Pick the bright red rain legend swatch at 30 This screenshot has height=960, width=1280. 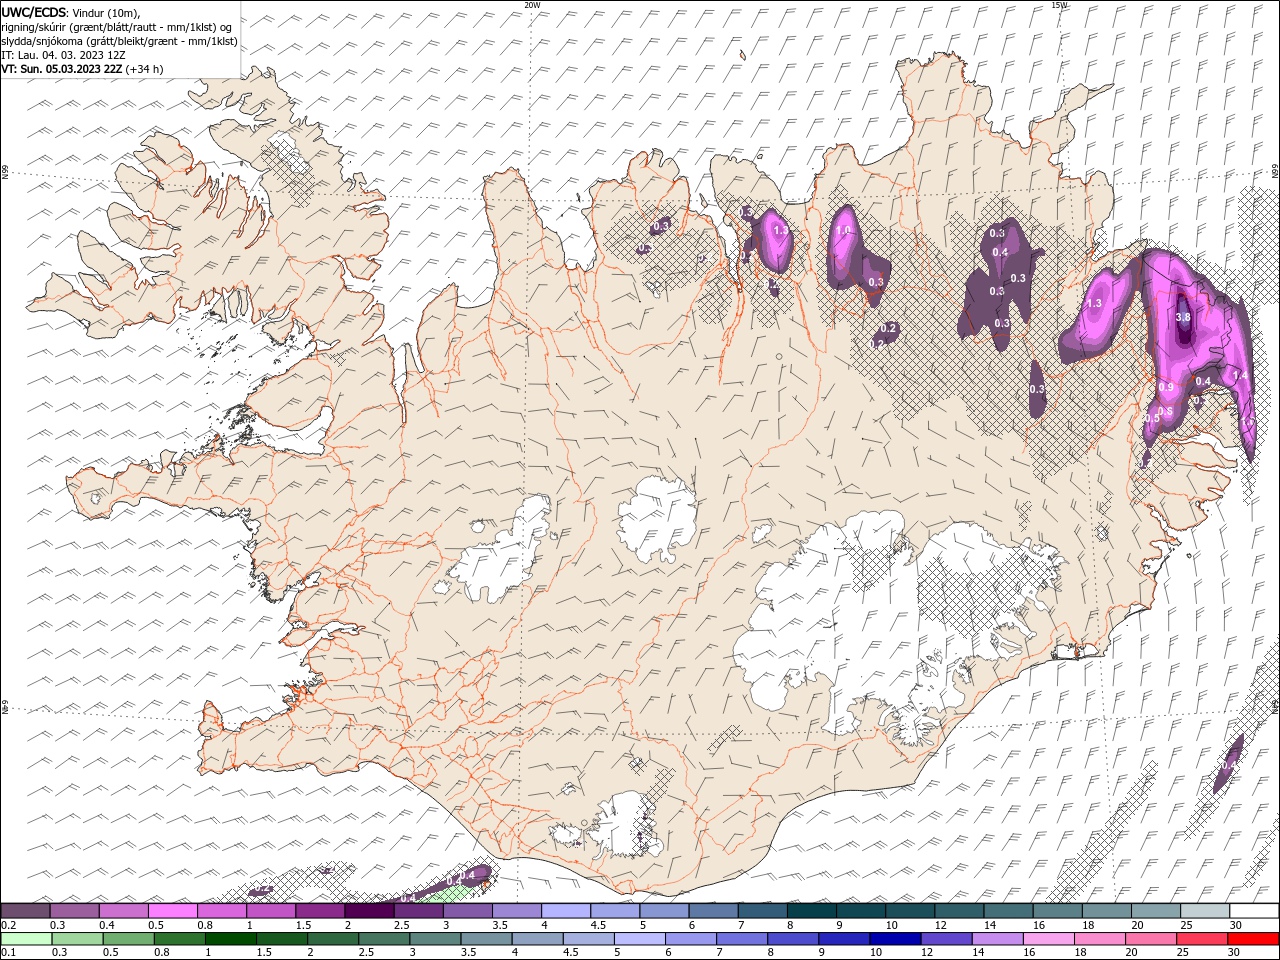1252,939
